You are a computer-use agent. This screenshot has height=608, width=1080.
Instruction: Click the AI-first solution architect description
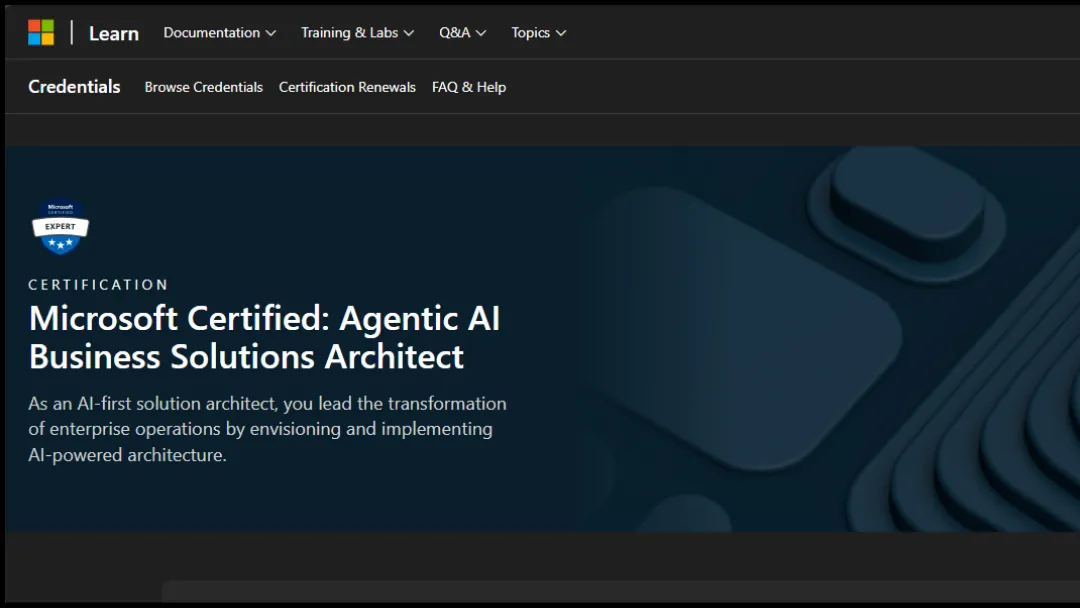point(267,429)
